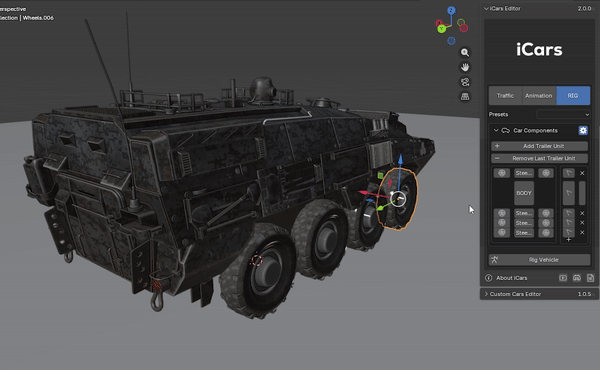Remove the first axle with its X button
The width and height of the screenshot is (600, 370).
(x=582, y=173)
